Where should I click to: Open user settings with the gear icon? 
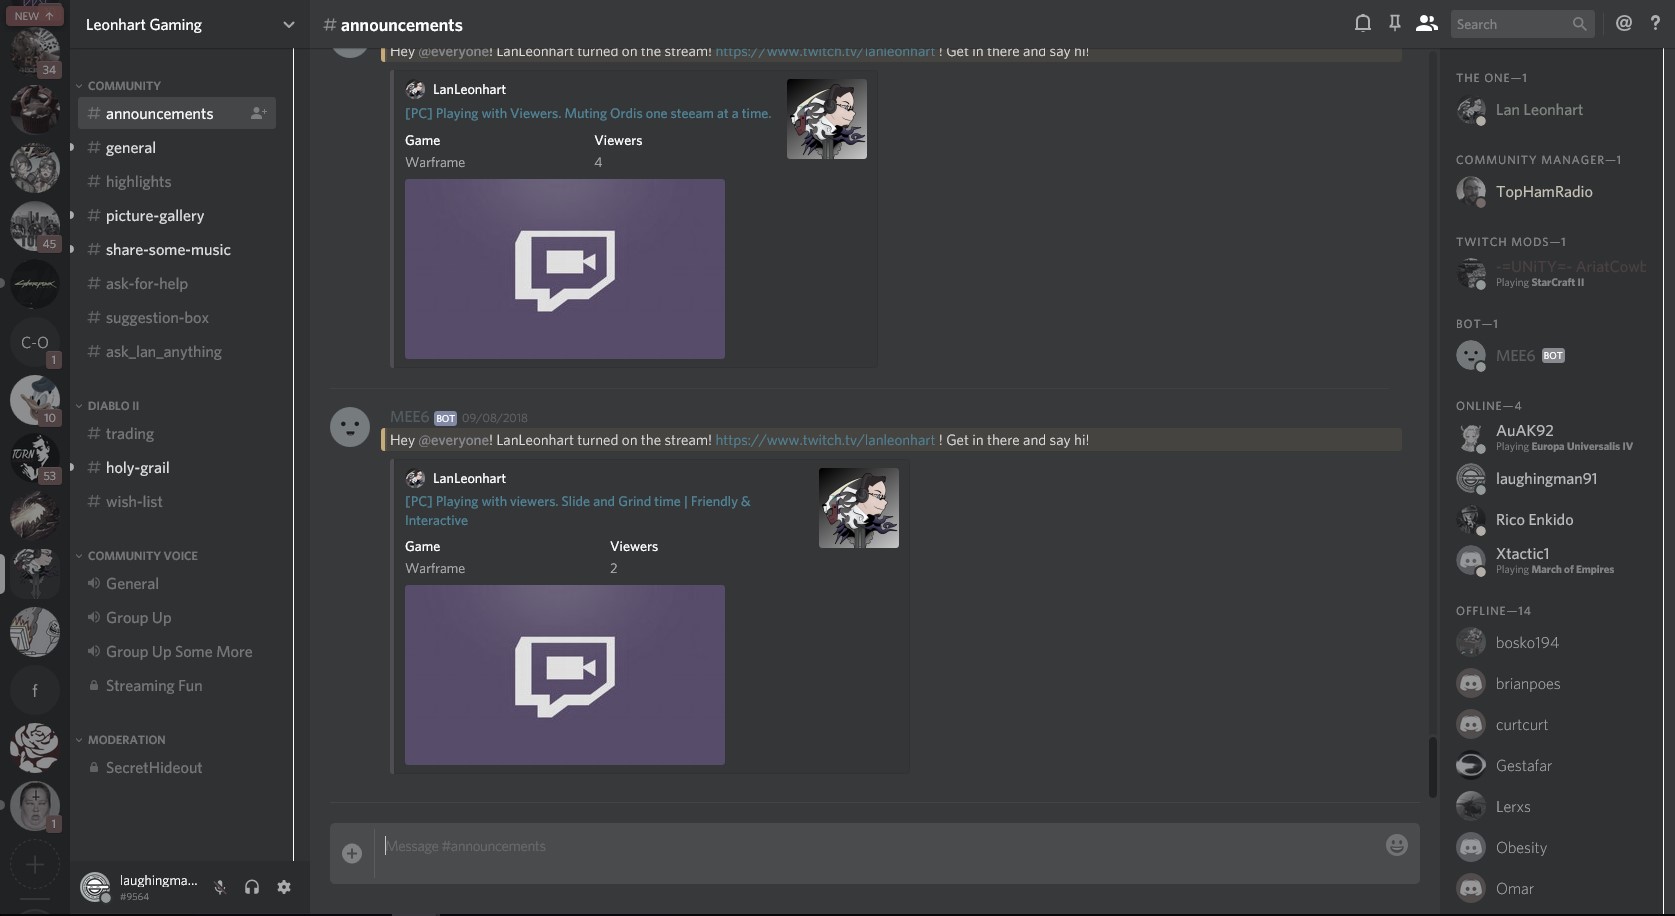(x=284, y=887)
